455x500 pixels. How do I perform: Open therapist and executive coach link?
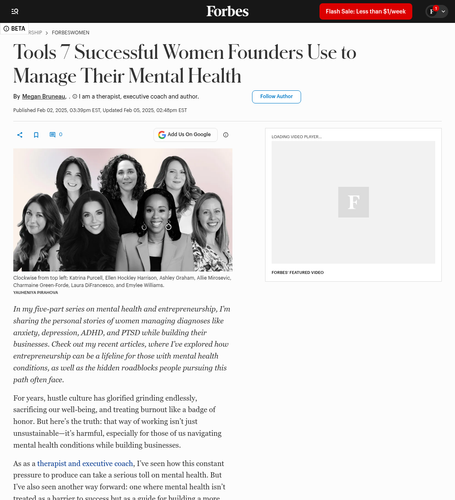point(85,463)
